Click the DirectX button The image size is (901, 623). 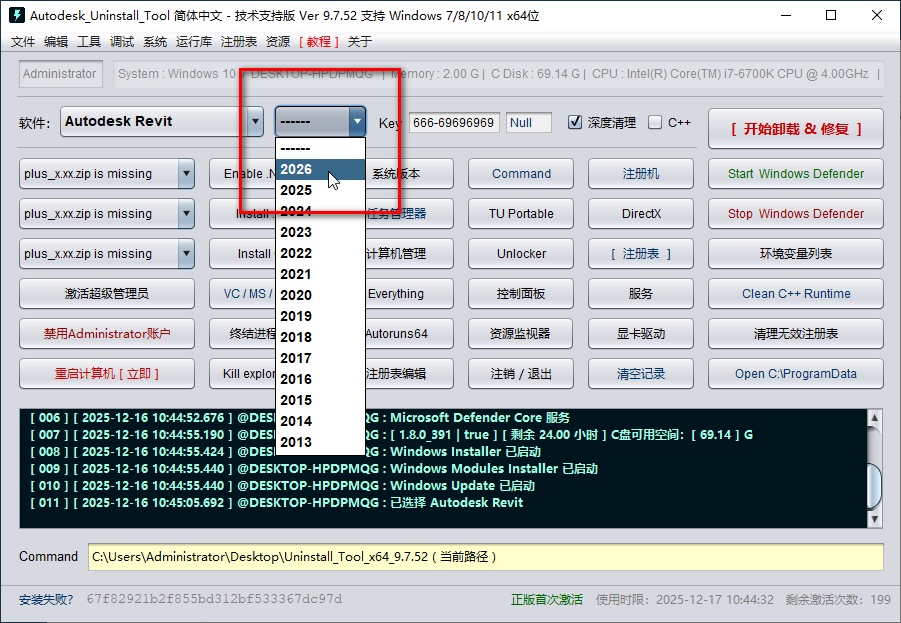[641, 214]
